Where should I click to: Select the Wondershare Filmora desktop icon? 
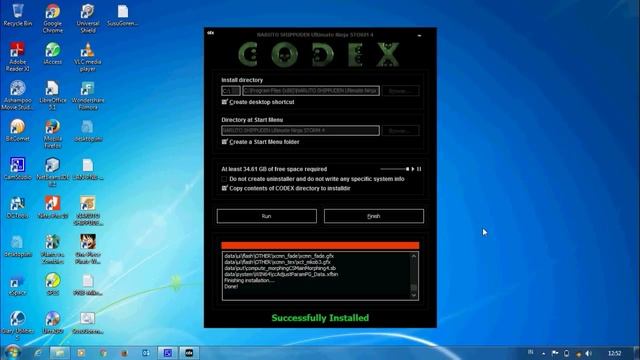pyautogui.click(x=88, y=95)
